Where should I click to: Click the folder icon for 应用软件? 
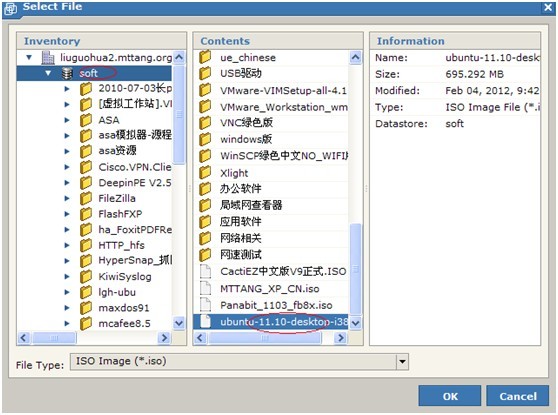205,222
